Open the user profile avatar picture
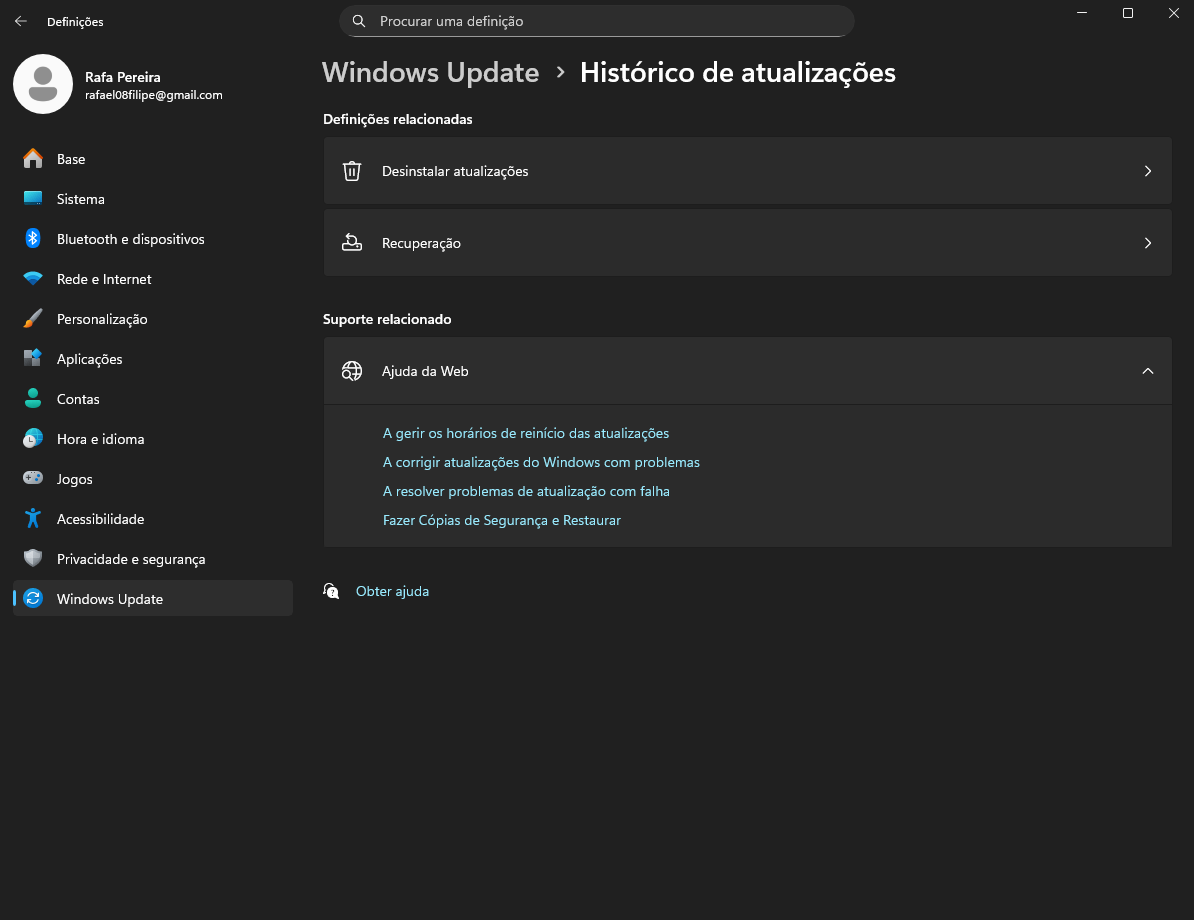The height and width of the screenshot is (920, 1194). pos(43,84)
